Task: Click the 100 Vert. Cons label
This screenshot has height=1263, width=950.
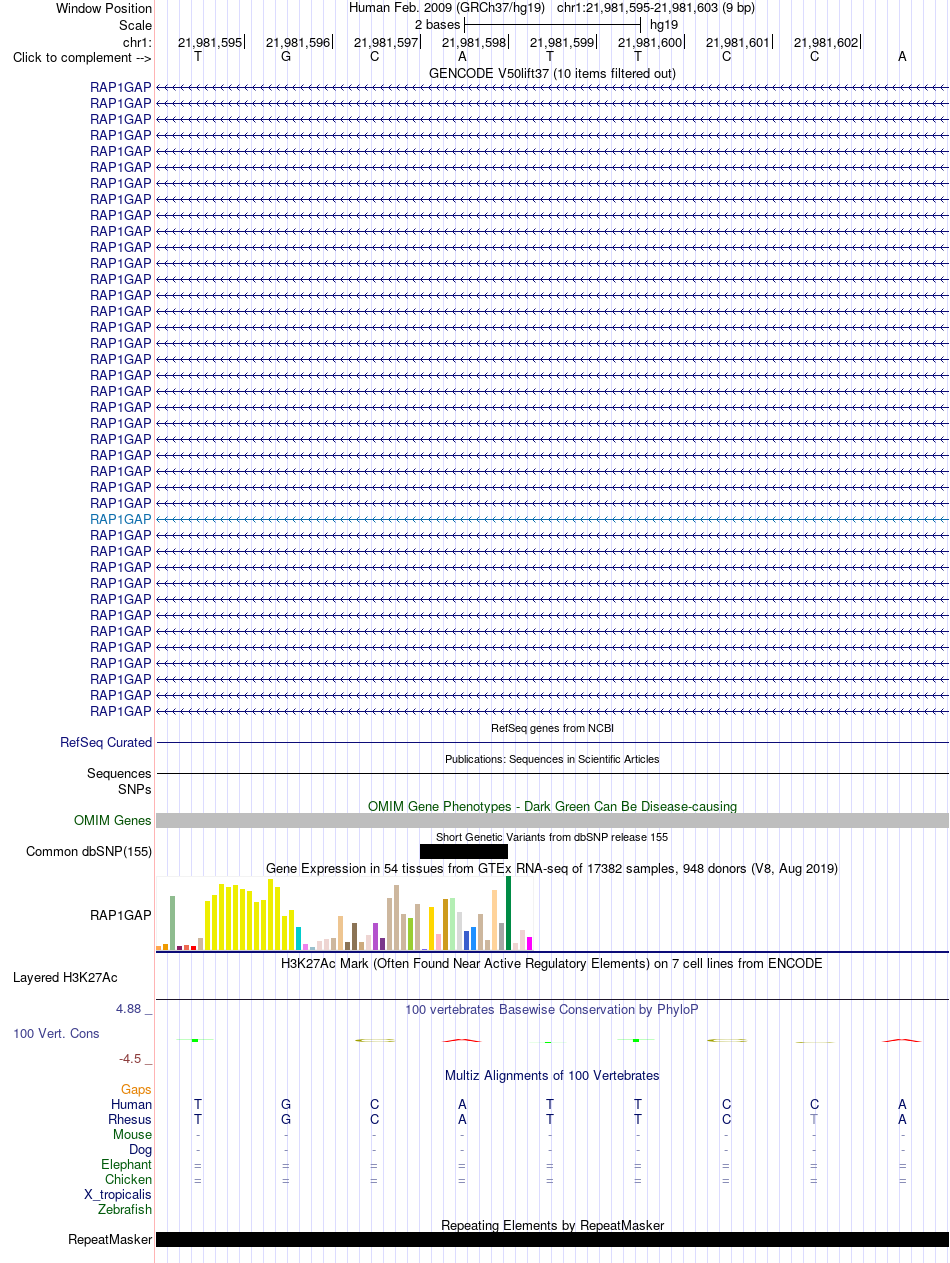Action: (x=57, y=1033)
